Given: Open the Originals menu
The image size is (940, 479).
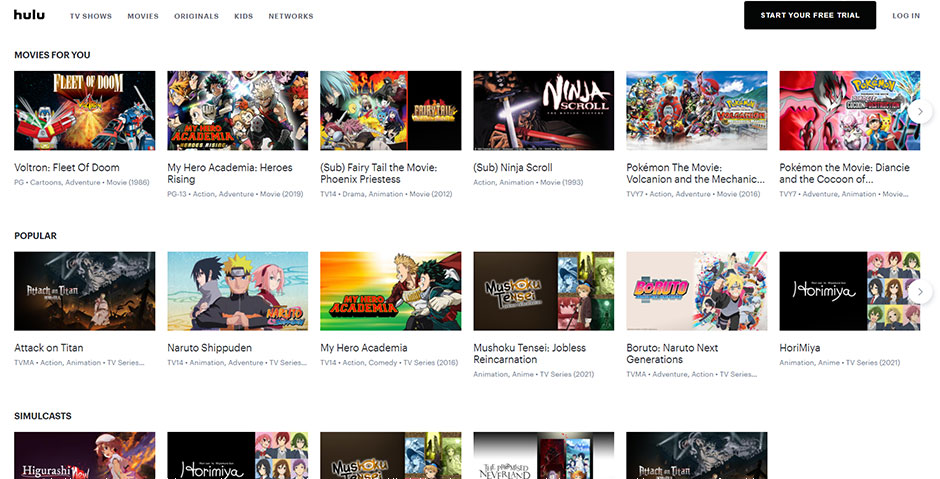Looking at the screenshot, I should coord(196,16).
